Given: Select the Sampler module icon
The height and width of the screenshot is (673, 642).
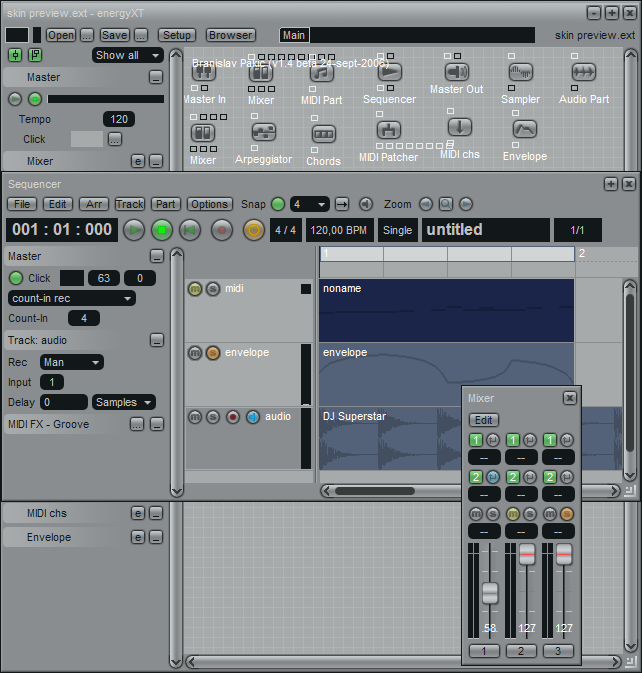Looking at the screenshot, I should click(x=521, y=72).
